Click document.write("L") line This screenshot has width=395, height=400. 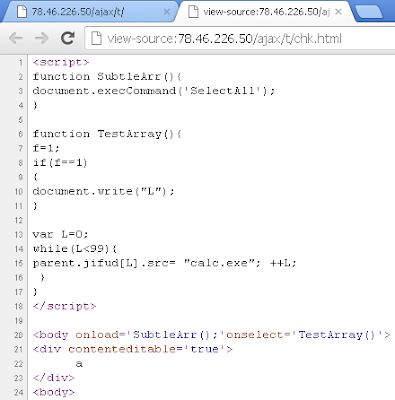pos(103,191)
